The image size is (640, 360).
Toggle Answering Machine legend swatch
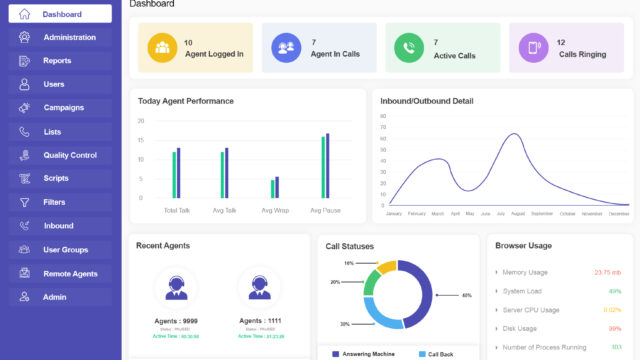[x=336, y=354]
